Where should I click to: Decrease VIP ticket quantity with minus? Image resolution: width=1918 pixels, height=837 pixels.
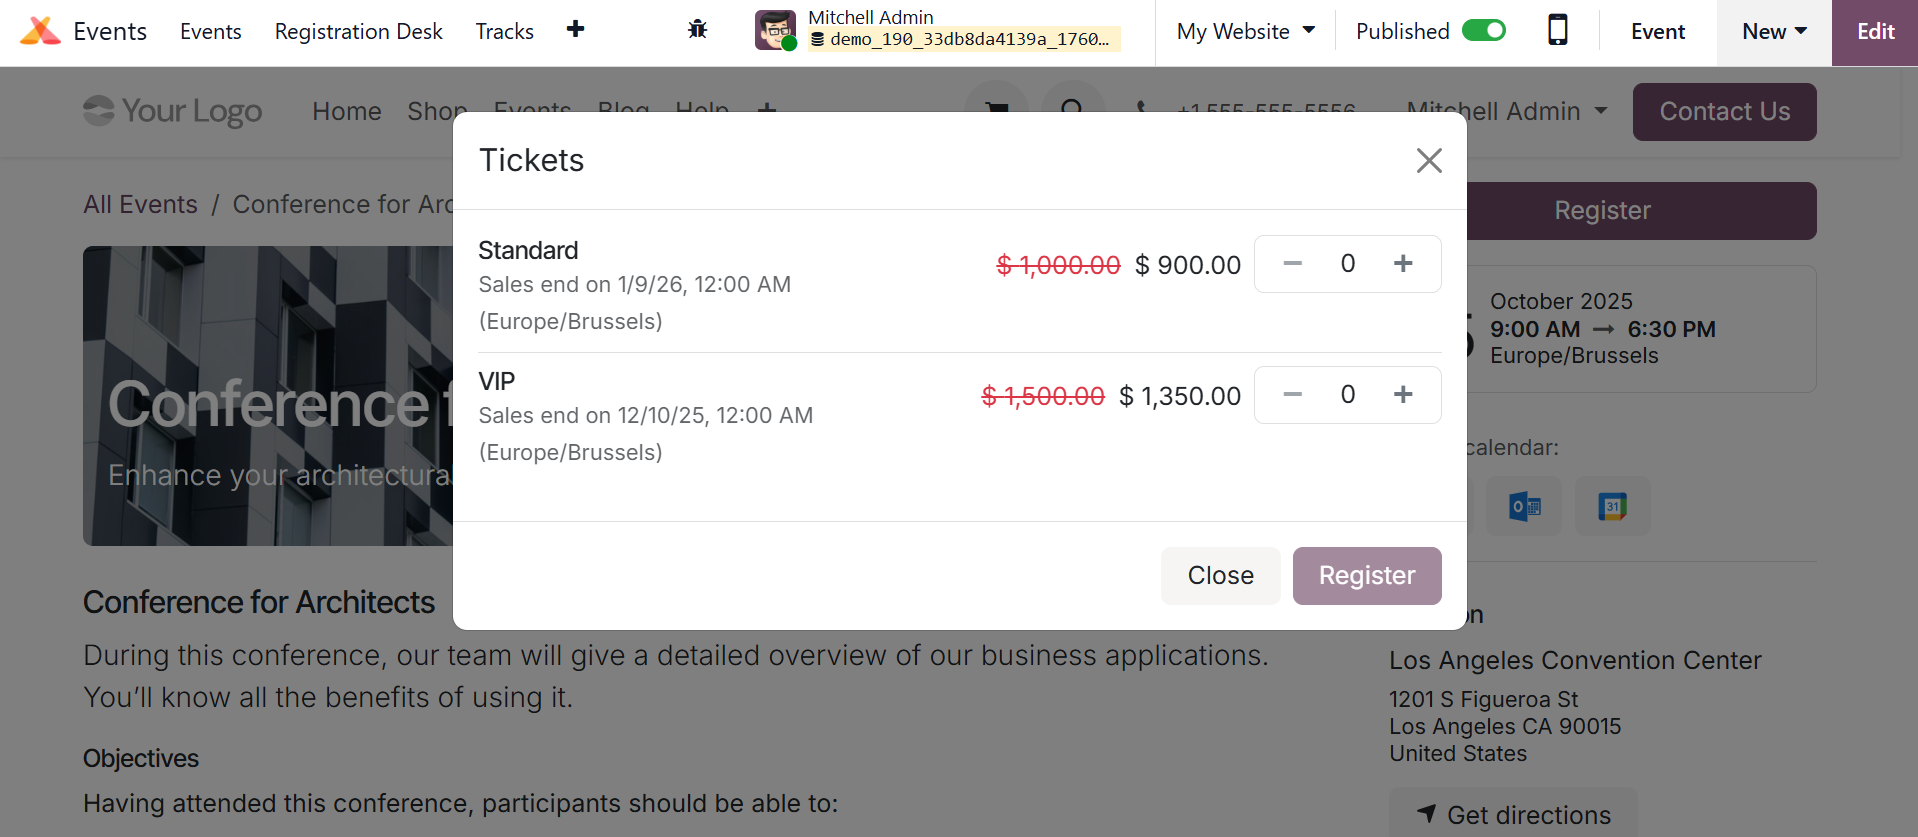(x=1292, y=395)
